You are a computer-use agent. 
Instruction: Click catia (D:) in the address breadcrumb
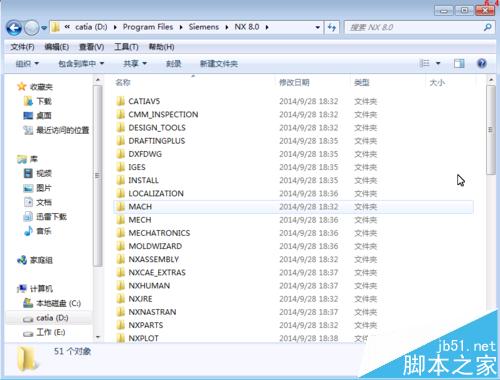point(91,27)
